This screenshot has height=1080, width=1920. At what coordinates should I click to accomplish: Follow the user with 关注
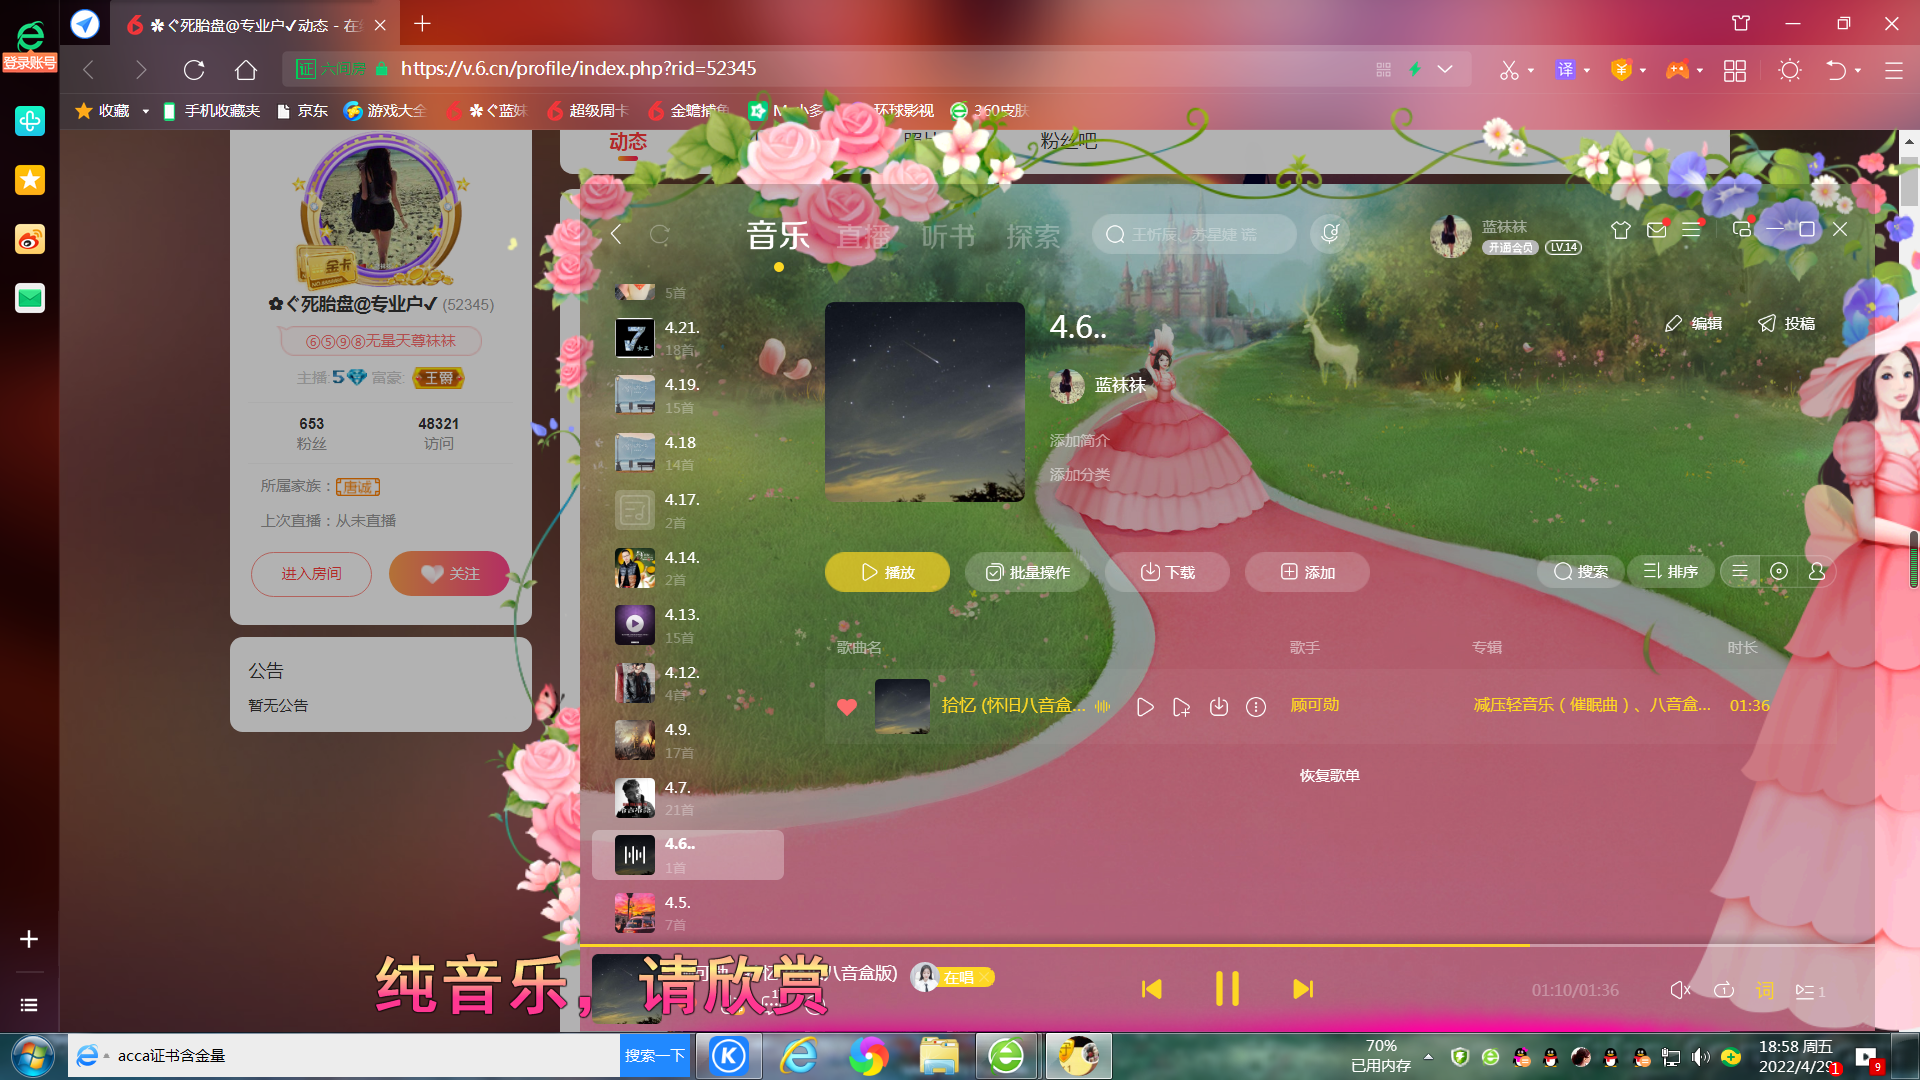pyautogui.click(x=450, y=574)
